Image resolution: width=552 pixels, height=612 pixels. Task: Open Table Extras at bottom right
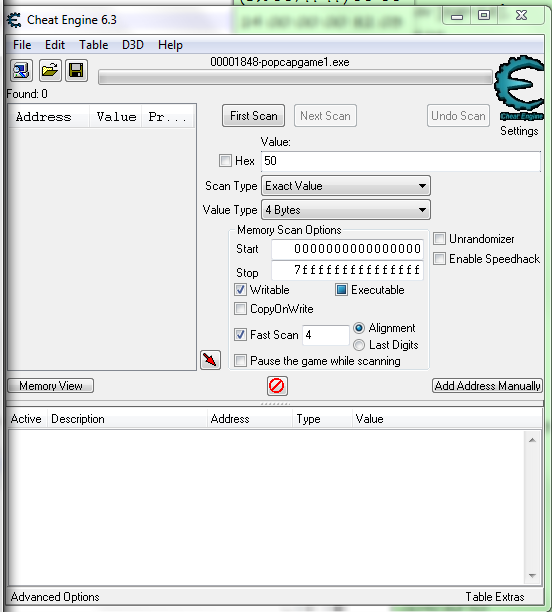(495, 597)
